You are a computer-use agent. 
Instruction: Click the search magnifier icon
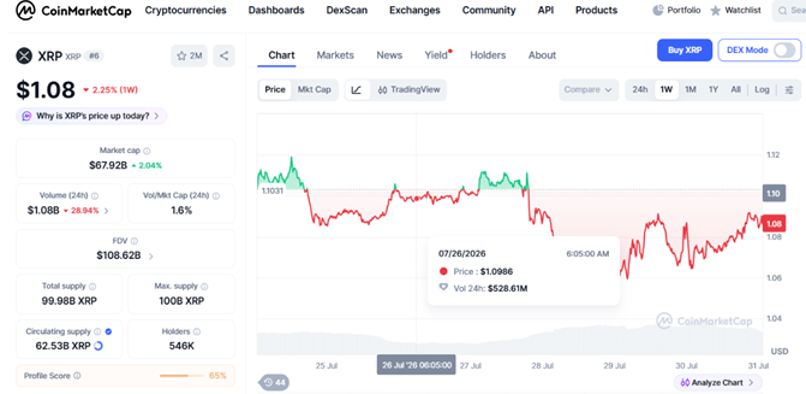[782, 11]
